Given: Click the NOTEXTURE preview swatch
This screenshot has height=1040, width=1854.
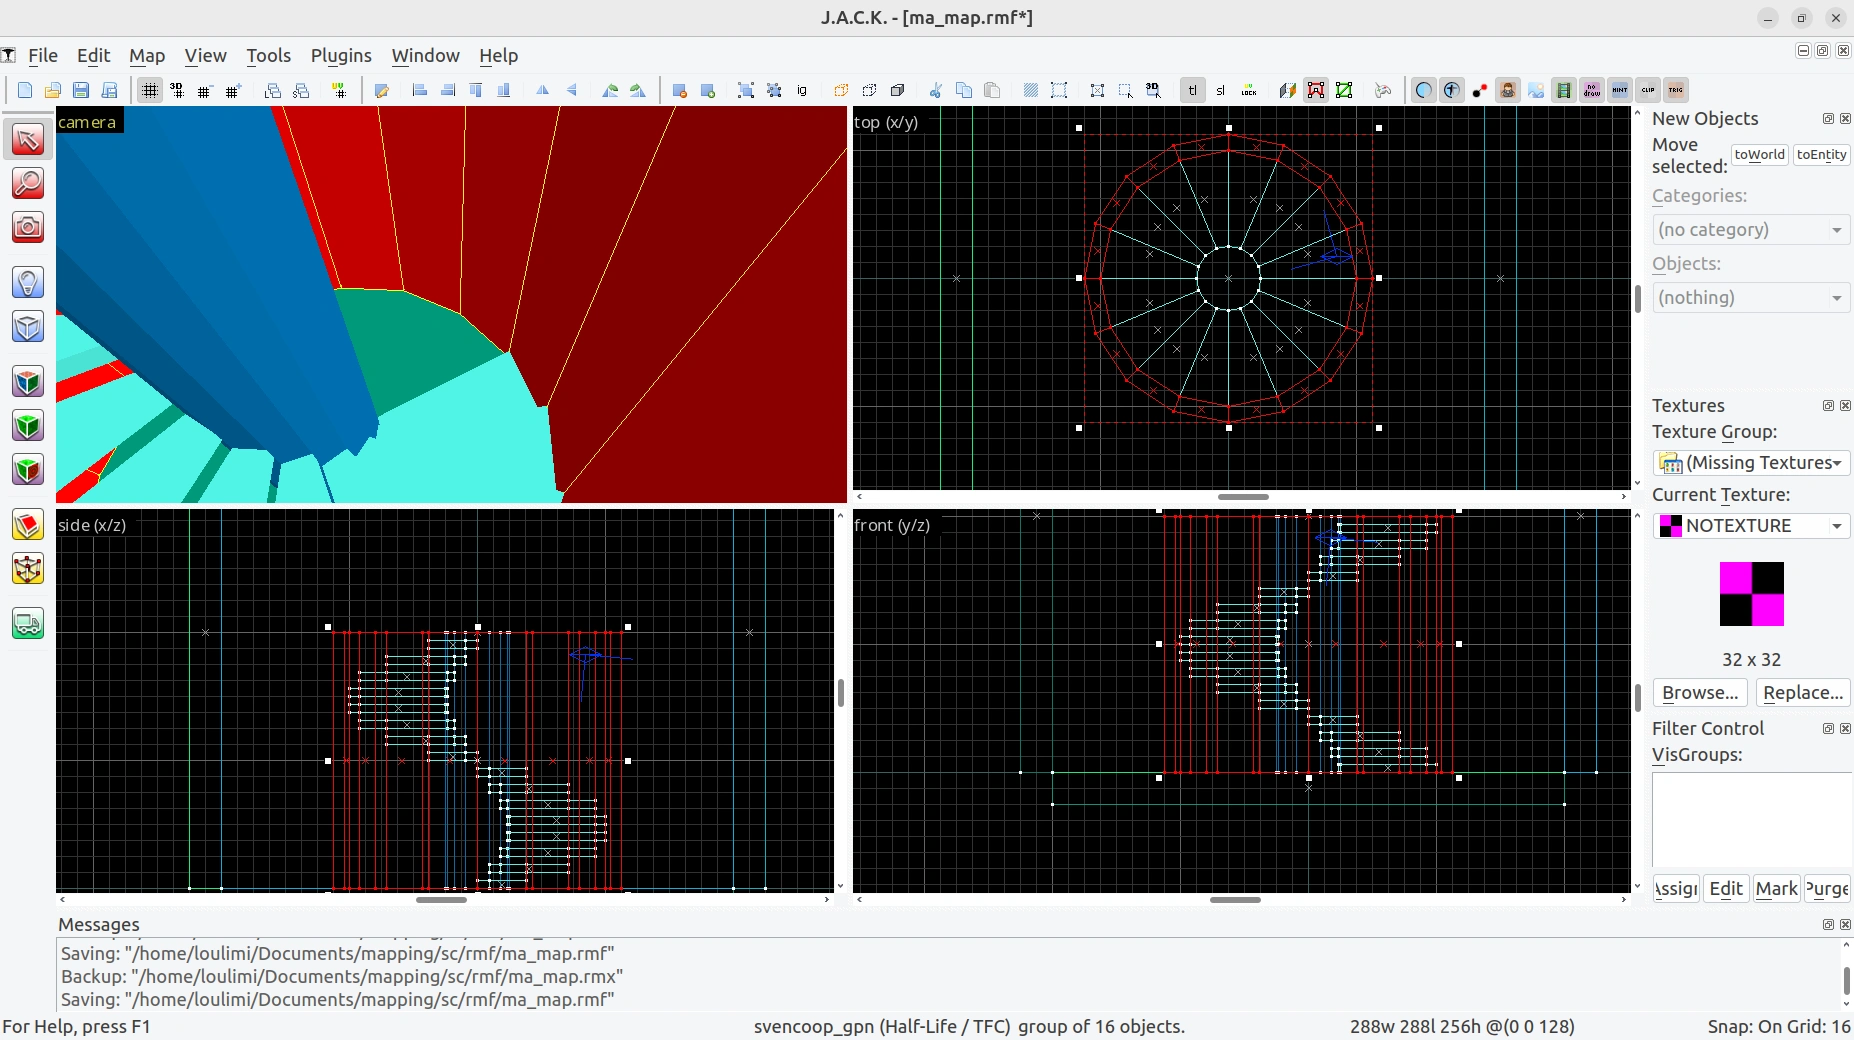Looking at the screenshot, I should click(1751, 594).
